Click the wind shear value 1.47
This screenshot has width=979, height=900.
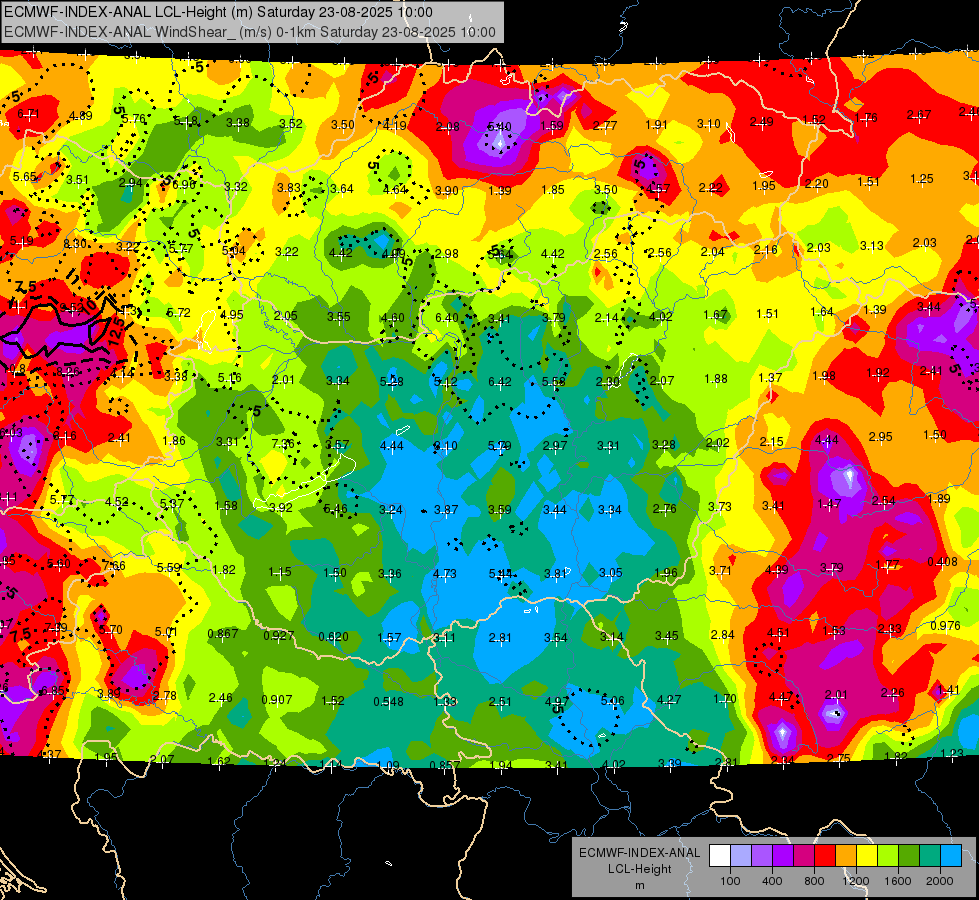(x=829, y=504)
